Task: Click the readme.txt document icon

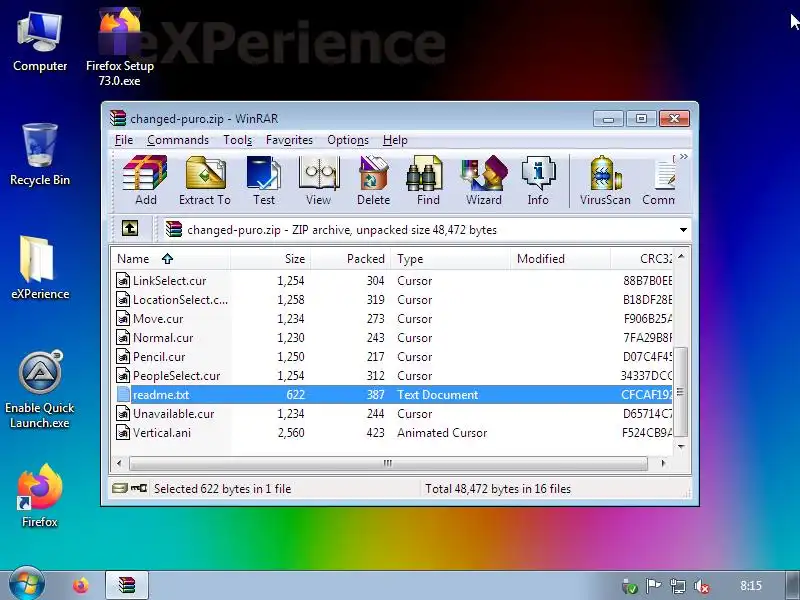Action: tap(123, 394)
